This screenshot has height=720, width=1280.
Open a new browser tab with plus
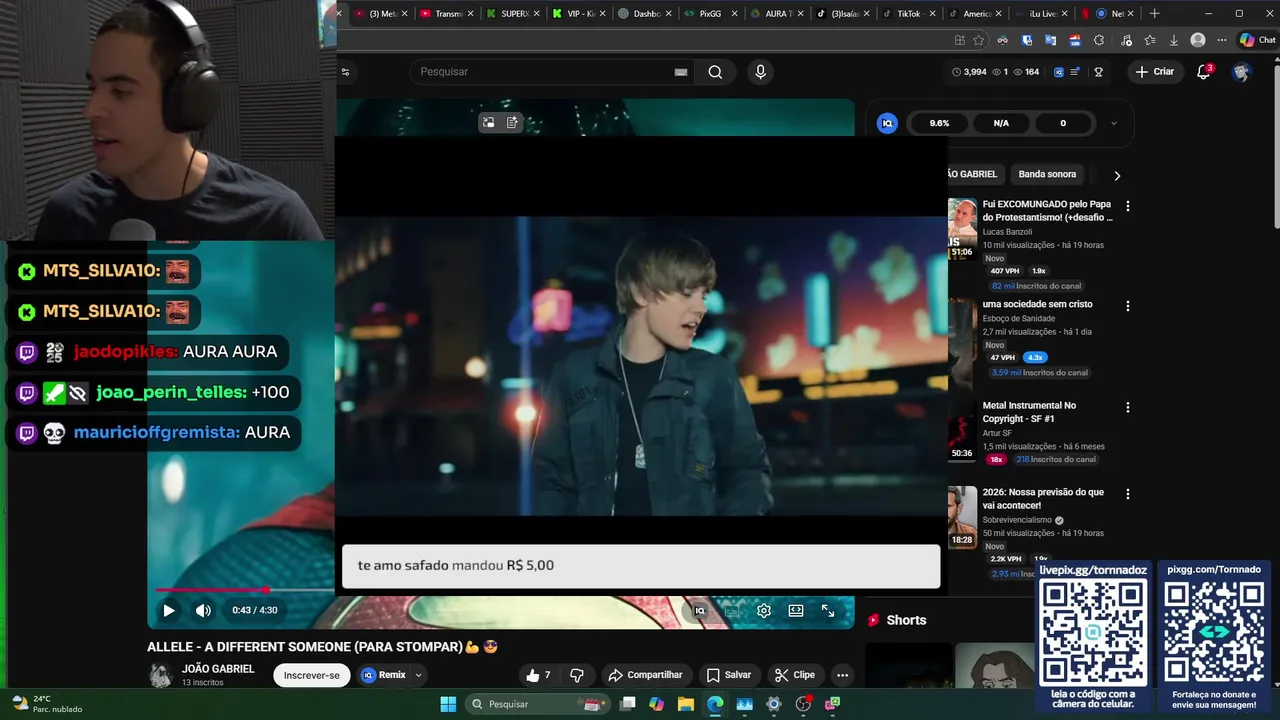pos(1154,13)
